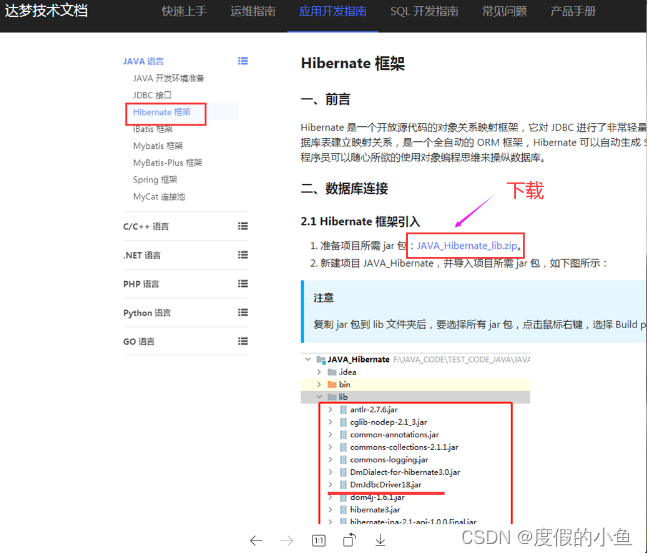The image size is (648, 556).
Task: Expand the GO 语言 section list icon
Action: point(243,341)
